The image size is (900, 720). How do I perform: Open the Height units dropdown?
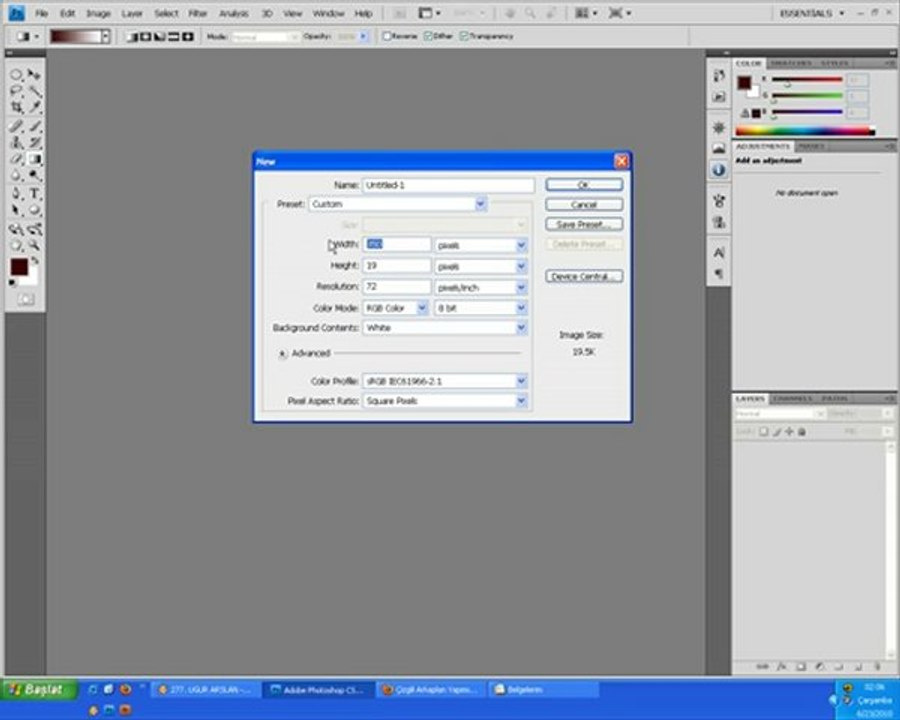pos(521,266)
